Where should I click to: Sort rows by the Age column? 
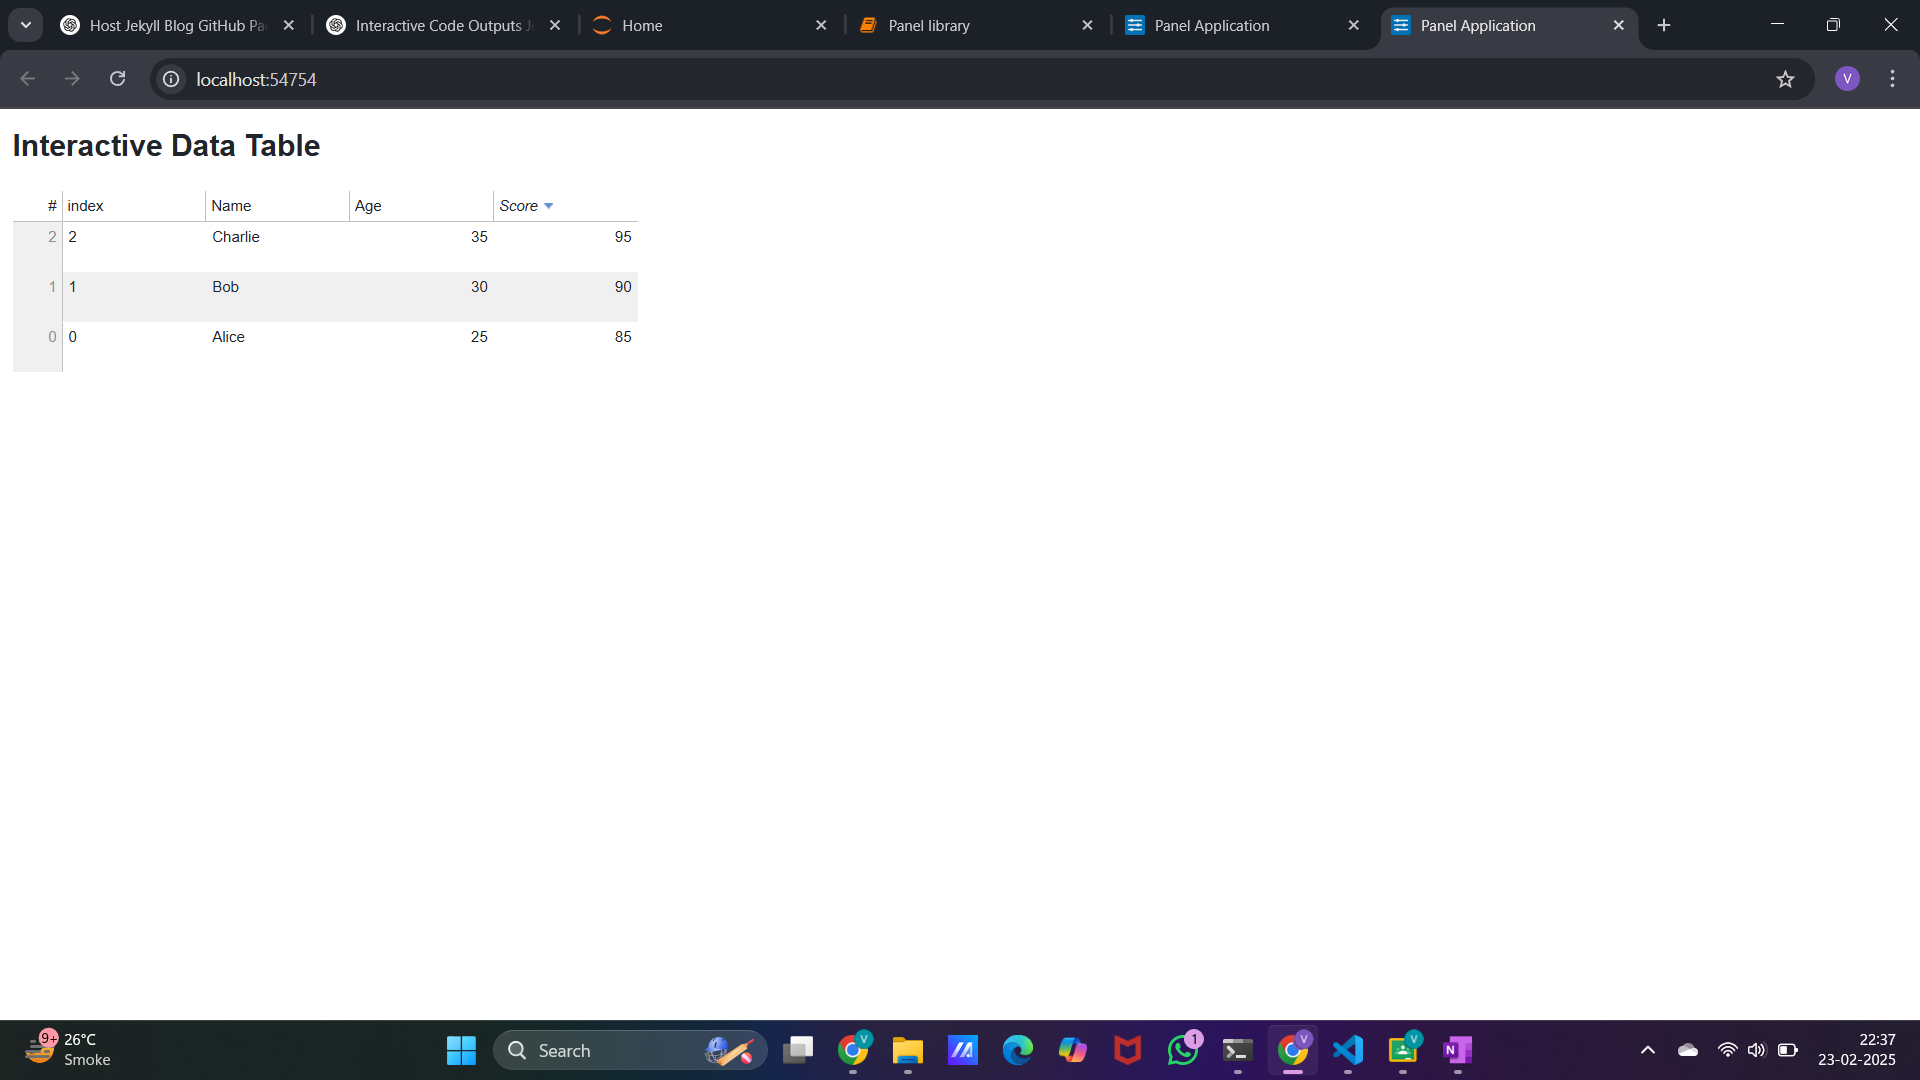pyautogui.click(x=367, y=205)
